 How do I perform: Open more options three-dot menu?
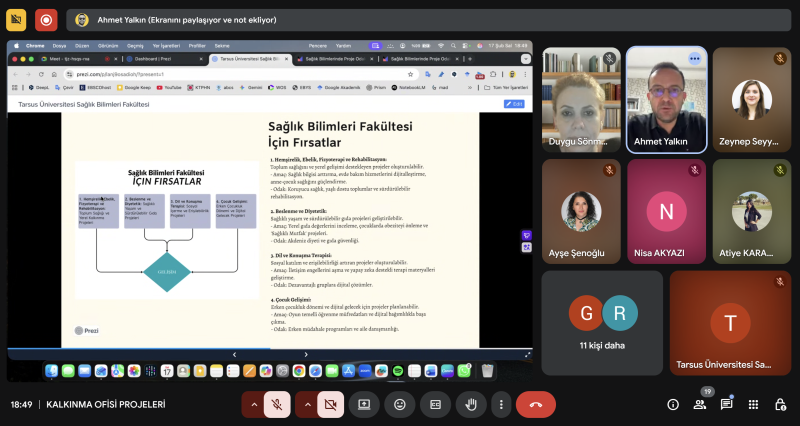501,404
